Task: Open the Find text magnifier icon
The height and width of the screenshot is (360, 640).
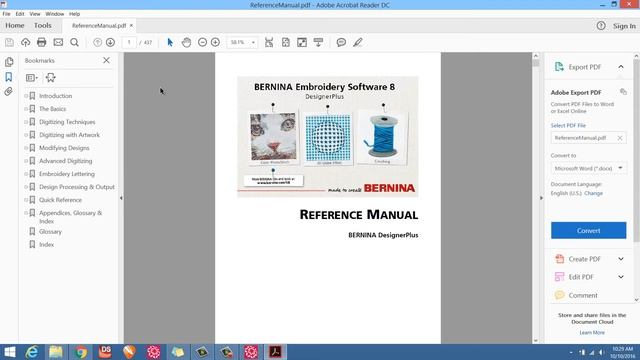Action: [74, 42]
